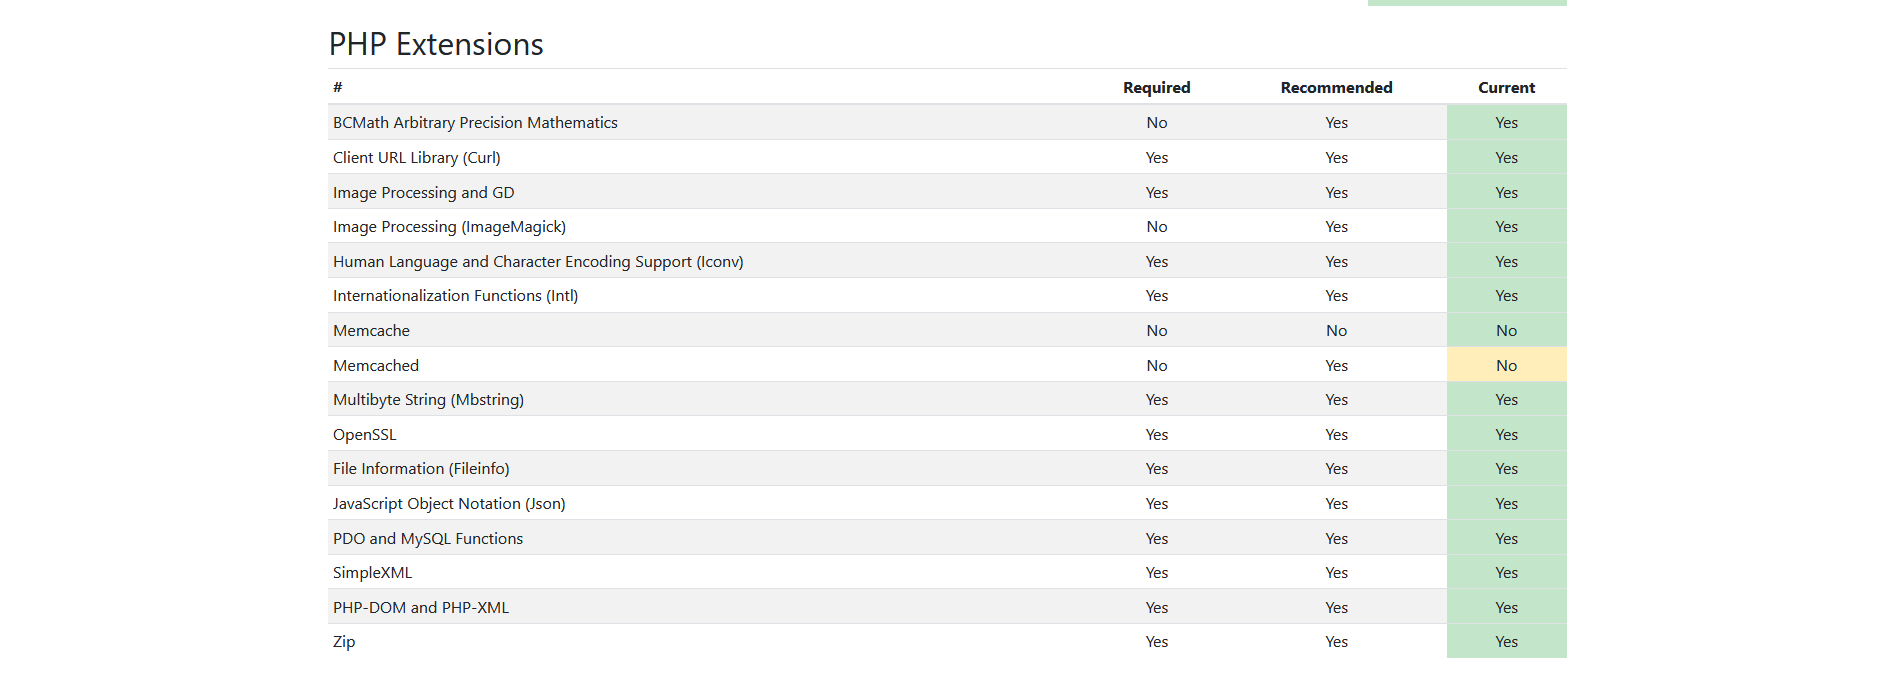Click the Recommended value for SimpleXML
The width and height of the screenshot is (1888, 675).
tap(1336, 573)
